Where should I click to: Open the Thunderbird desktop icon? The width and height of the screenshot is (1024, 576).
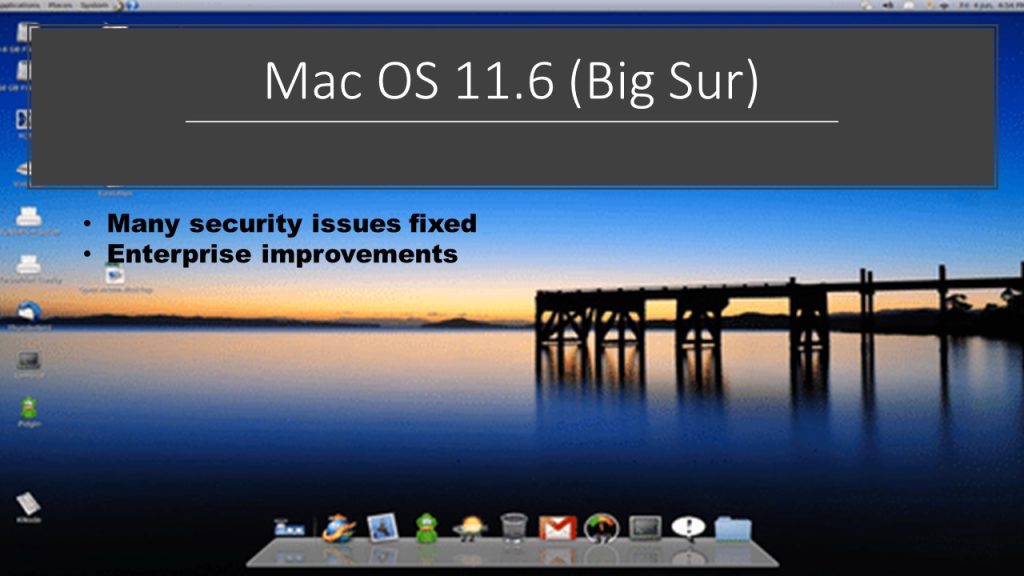[28, 312]
